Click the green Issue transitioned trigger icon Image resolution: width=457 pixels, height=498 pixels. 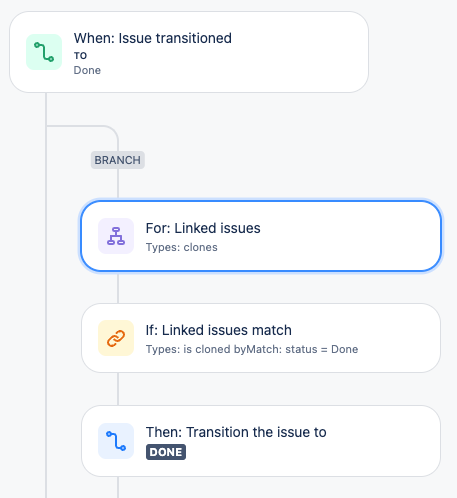point(44,52)
